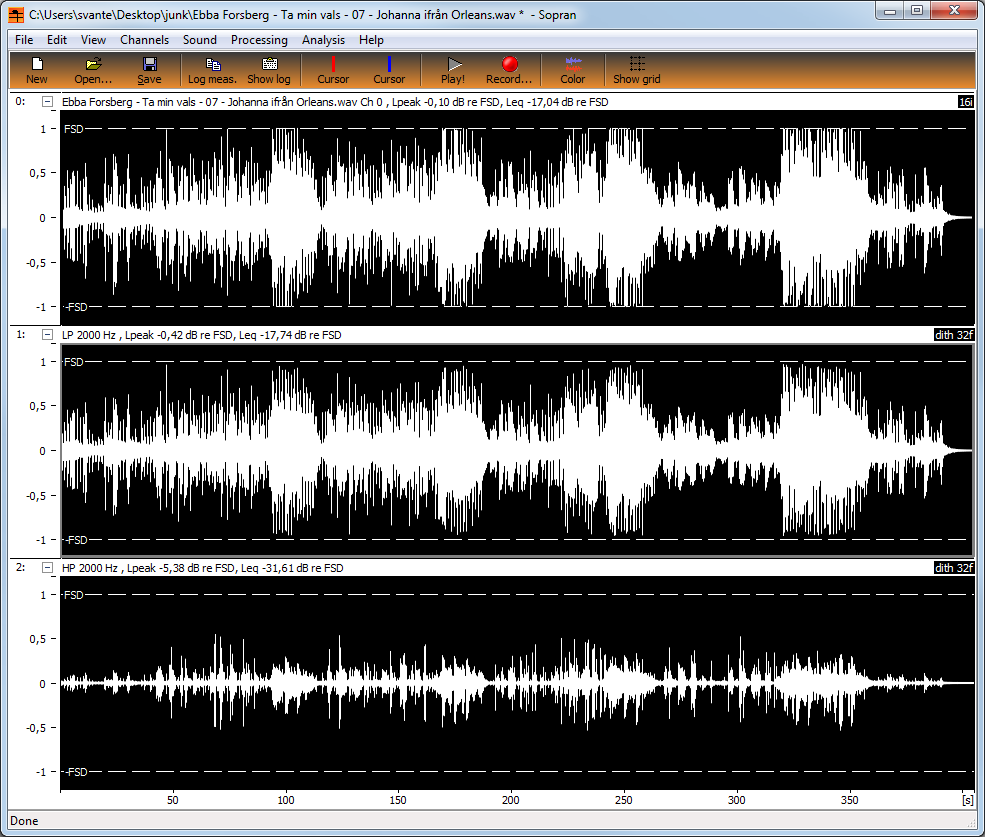This screenshot has width=985, height=837.
Task: Open the Processing menu
Action: [259, 40]
